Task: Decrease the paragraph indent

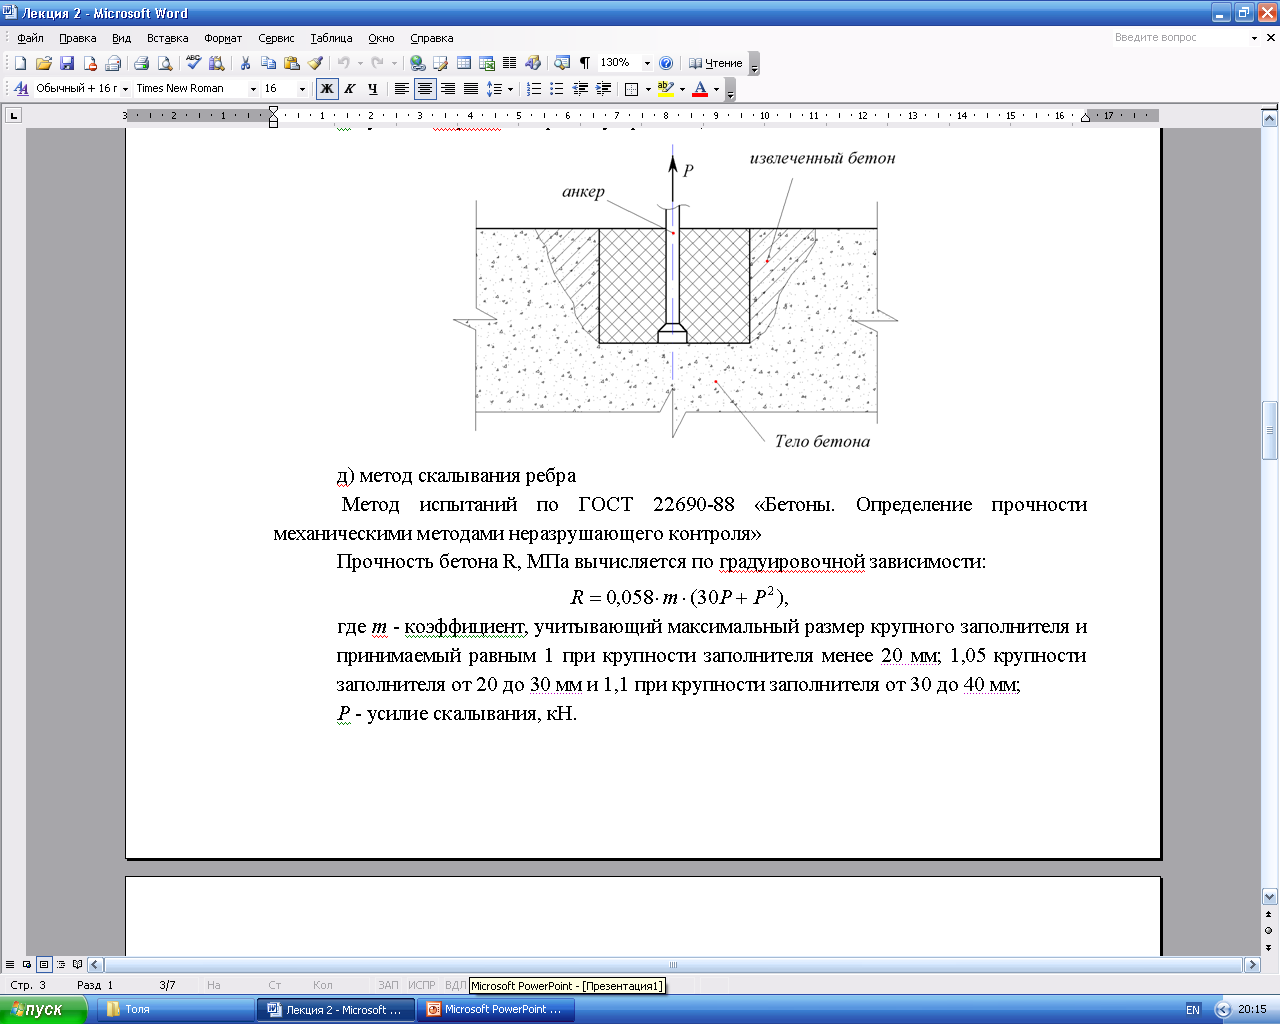Action: (x=580, y=89)
